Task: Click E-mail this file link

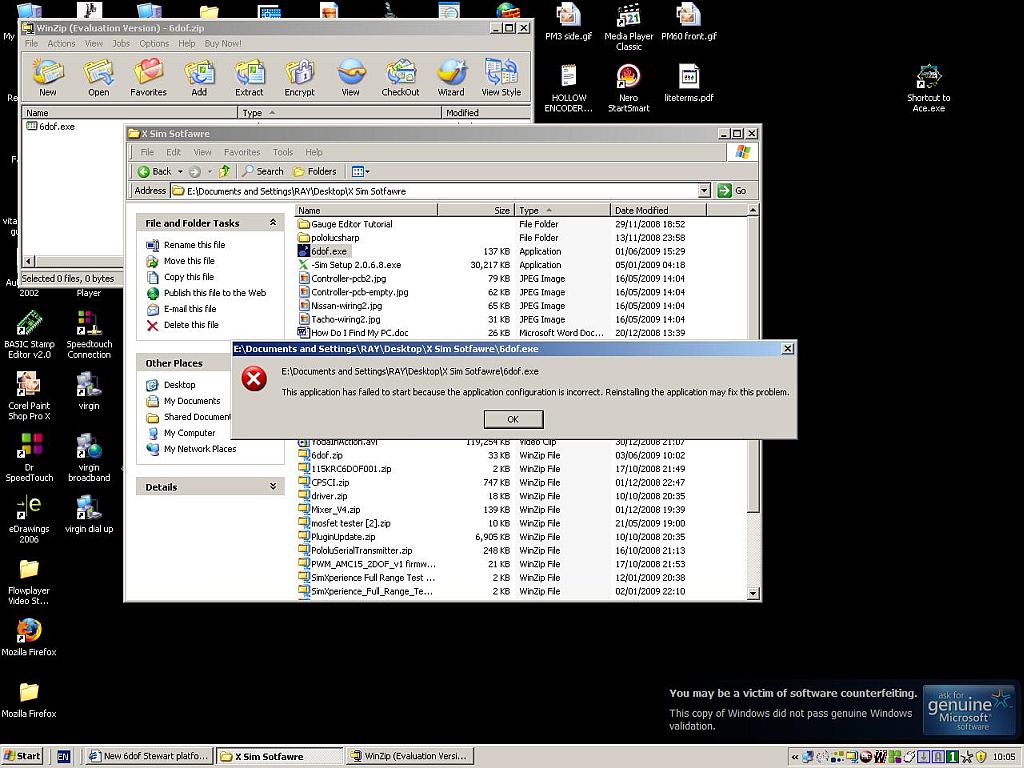Action: click(190, 309)
